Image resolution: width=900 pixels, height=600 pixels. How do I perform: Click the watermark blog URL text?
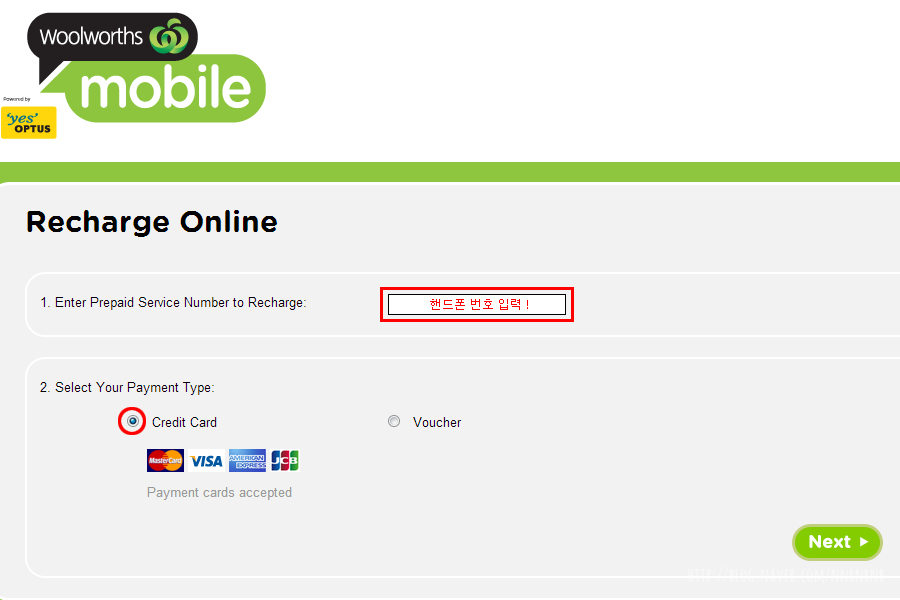(786, 575)
